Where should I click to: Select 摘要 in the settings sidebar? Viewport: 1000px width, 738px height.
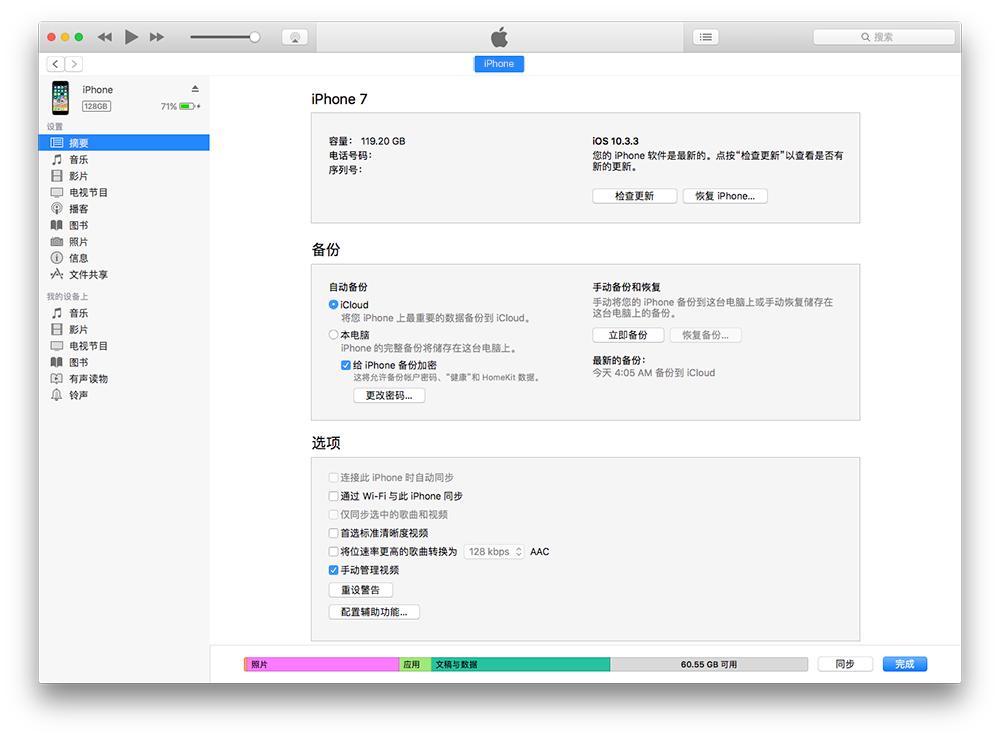(124, 143)
